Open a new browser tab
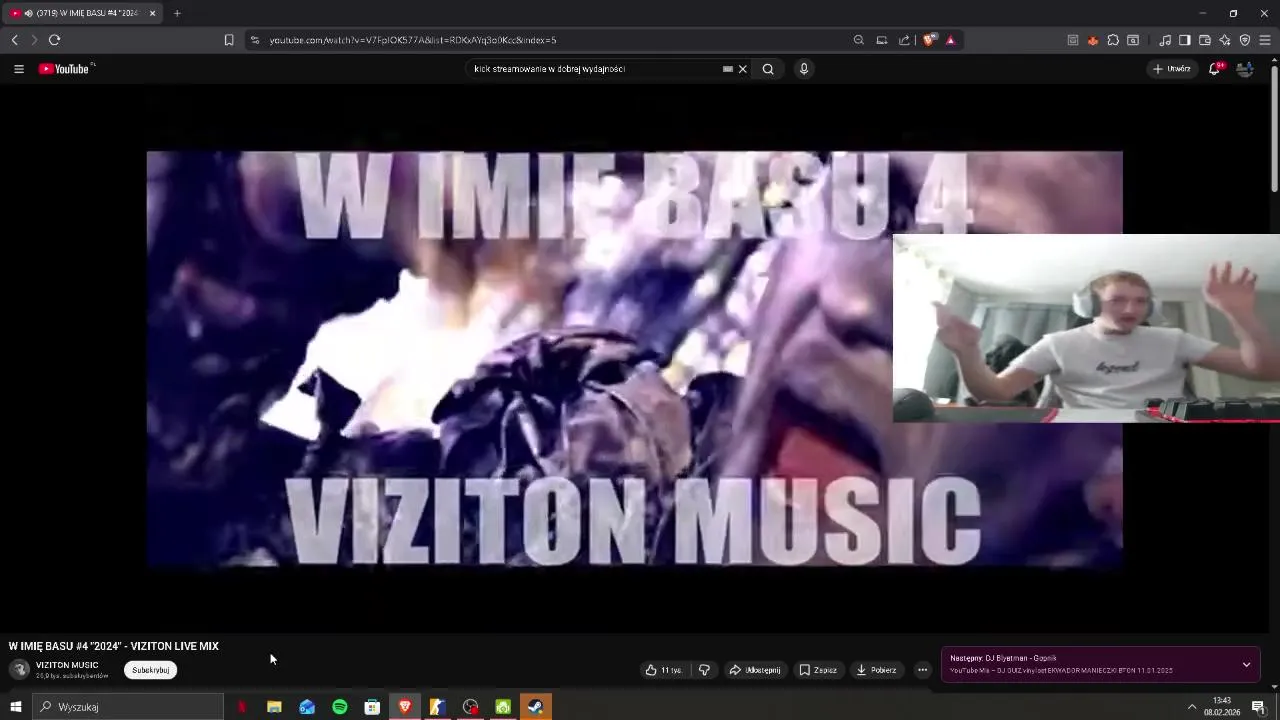Image resolution: width=1280 pixels, height=720 pixels. coord(177,13)
